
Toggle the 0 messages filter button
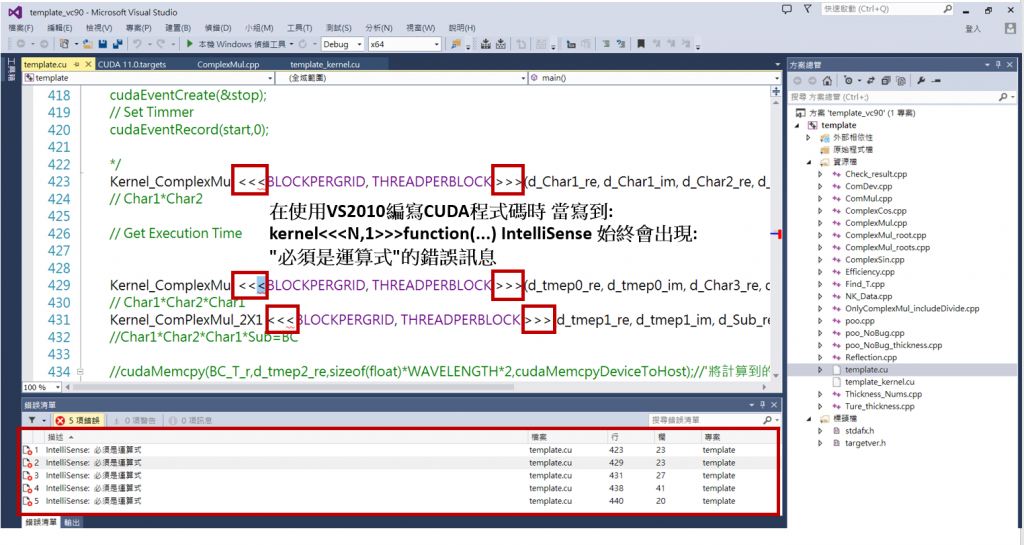tap(191, 420)
